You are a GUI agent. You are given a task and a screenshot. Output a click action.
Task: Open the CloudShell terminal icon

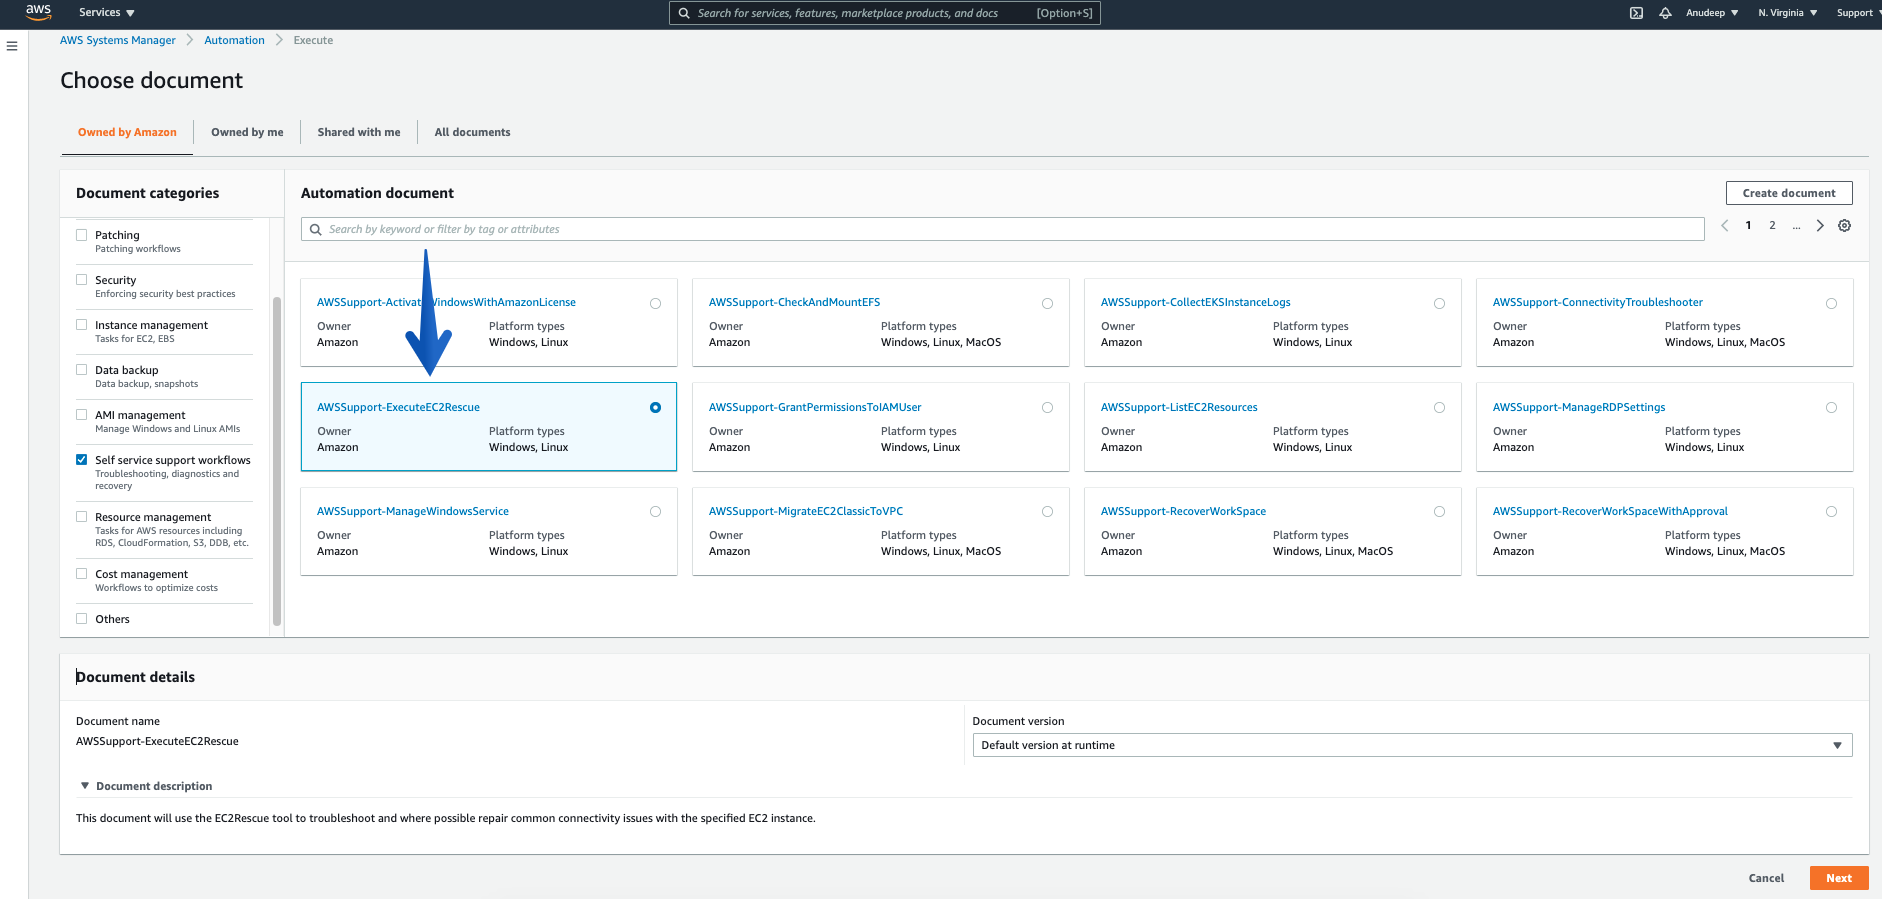tap(1636, 13)
